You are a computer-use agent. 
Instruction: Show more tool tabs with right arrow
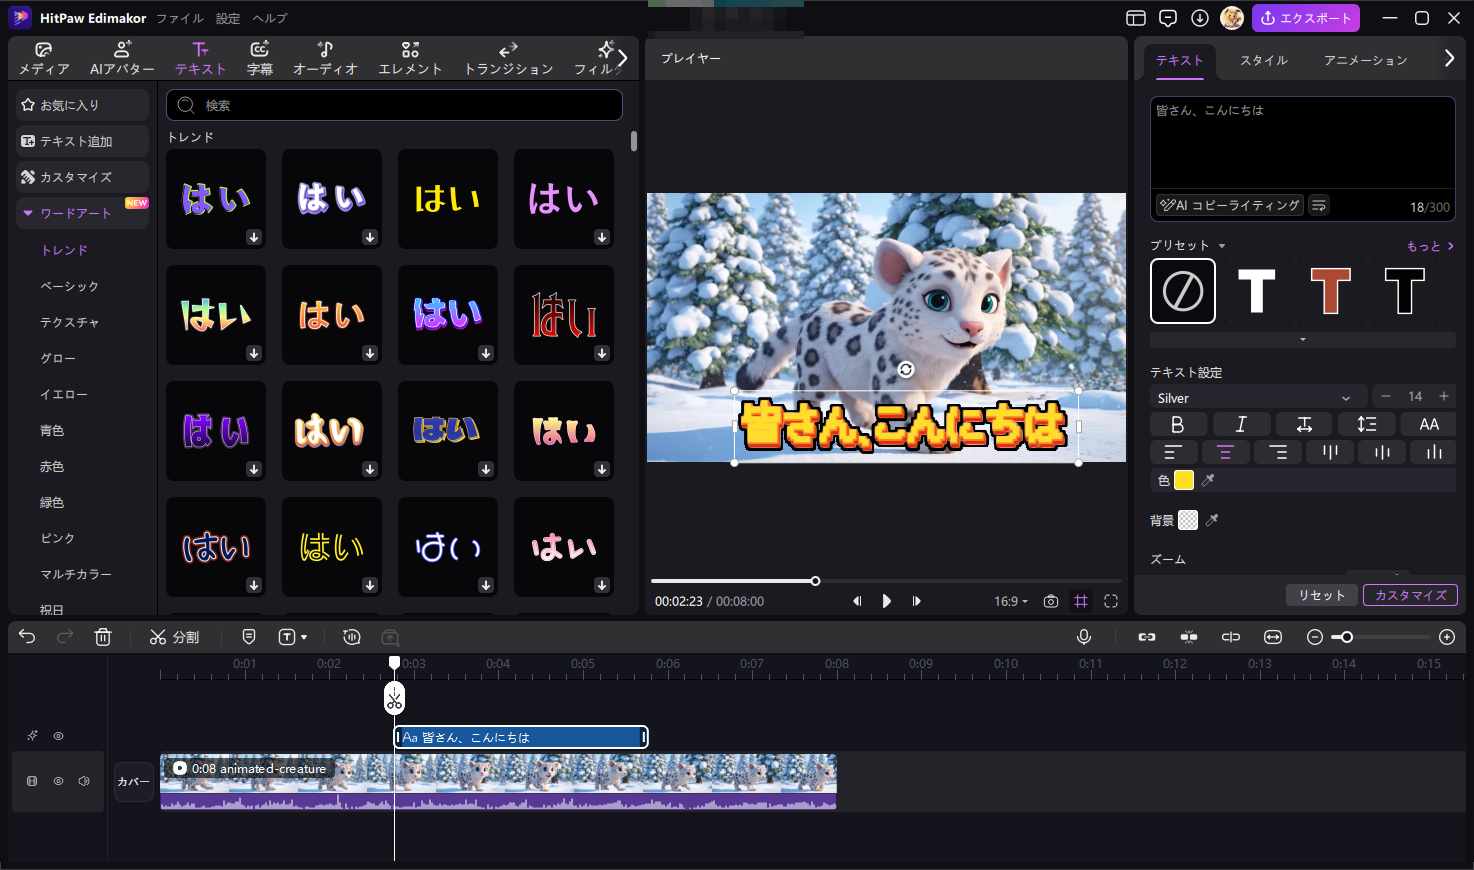(622, 58)
